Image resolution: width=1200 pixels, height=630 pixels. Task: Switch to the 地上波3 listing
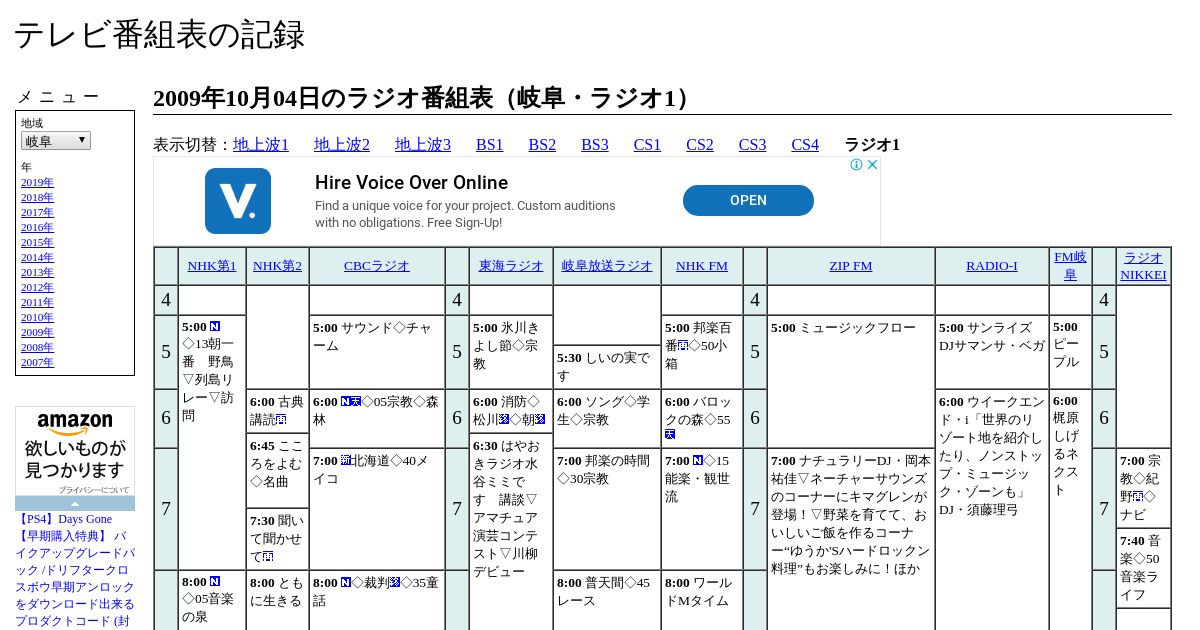[x=423, y=145]
